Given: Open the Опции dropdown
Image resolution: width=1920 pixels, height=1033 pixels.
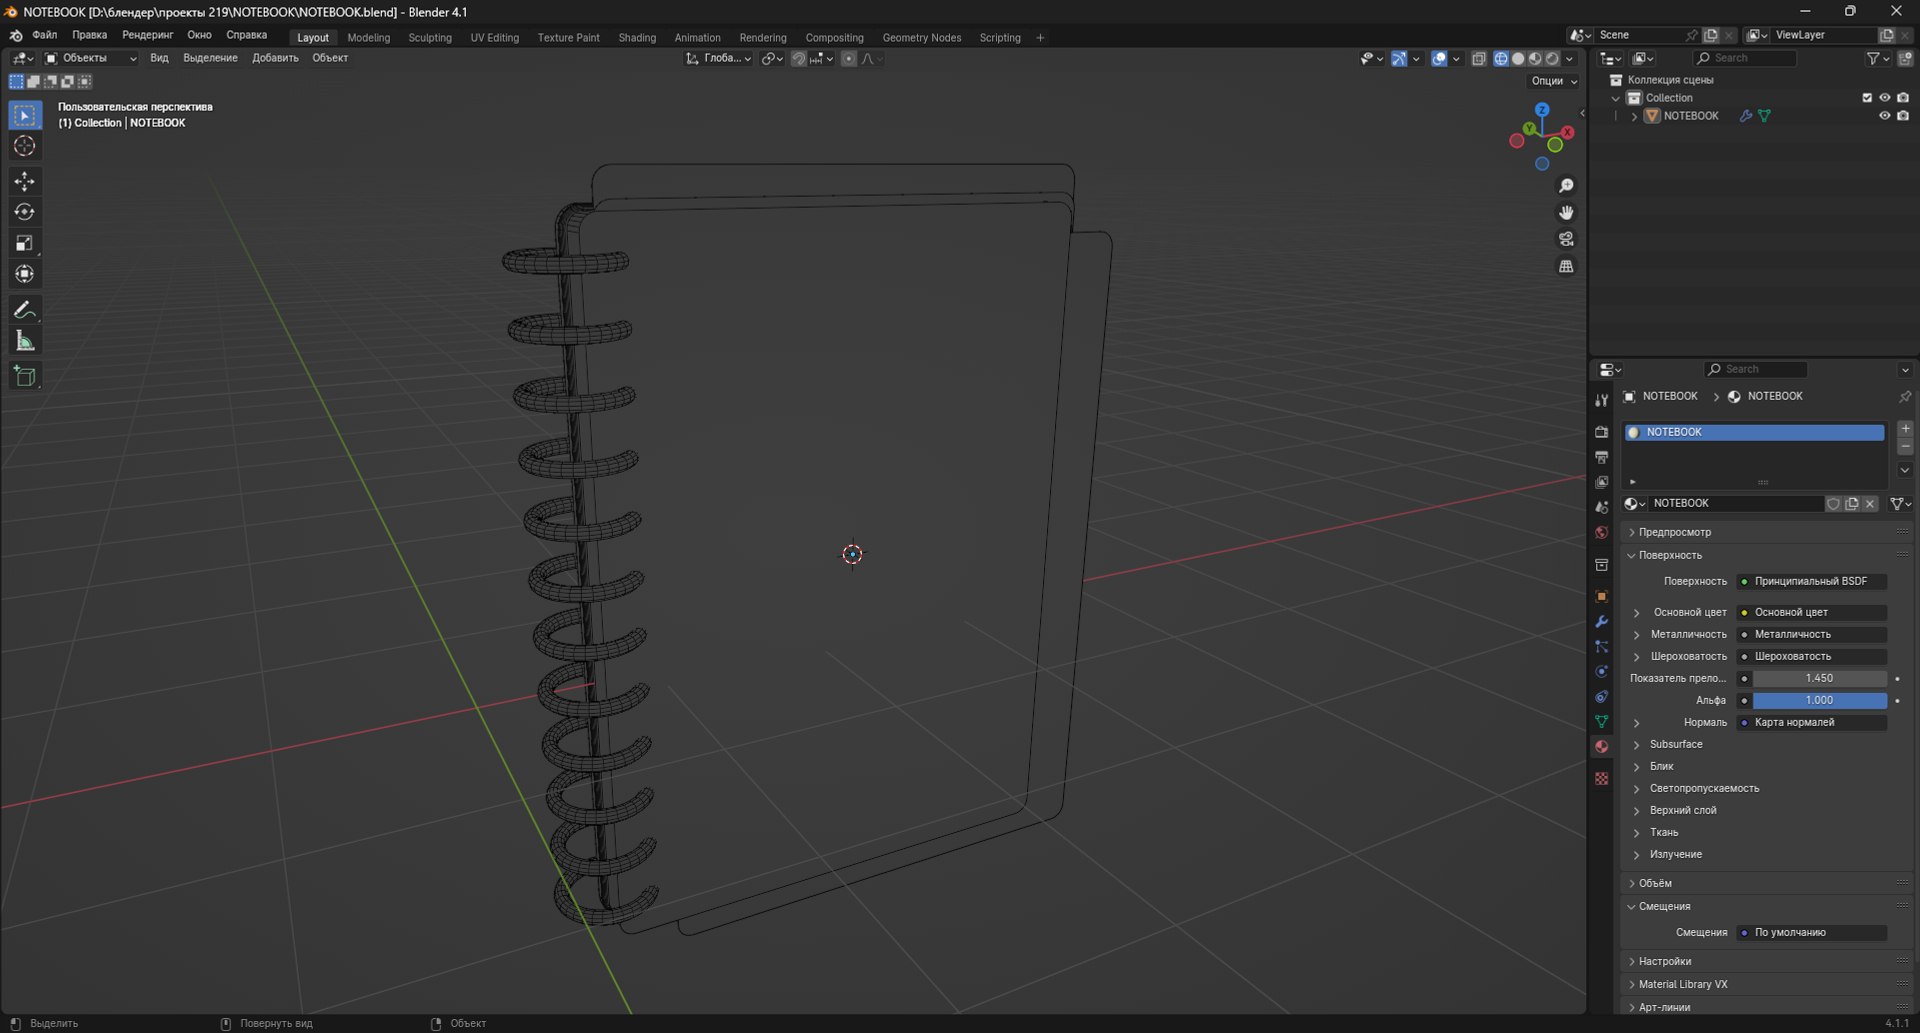Looking at the screenshot, I should tap(1553, 81).
